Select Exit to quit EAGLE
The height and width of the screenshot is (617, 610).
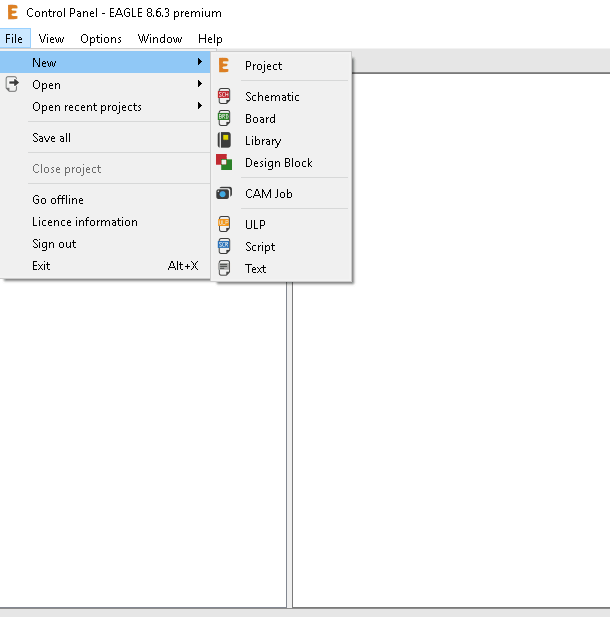pos(105,266)
